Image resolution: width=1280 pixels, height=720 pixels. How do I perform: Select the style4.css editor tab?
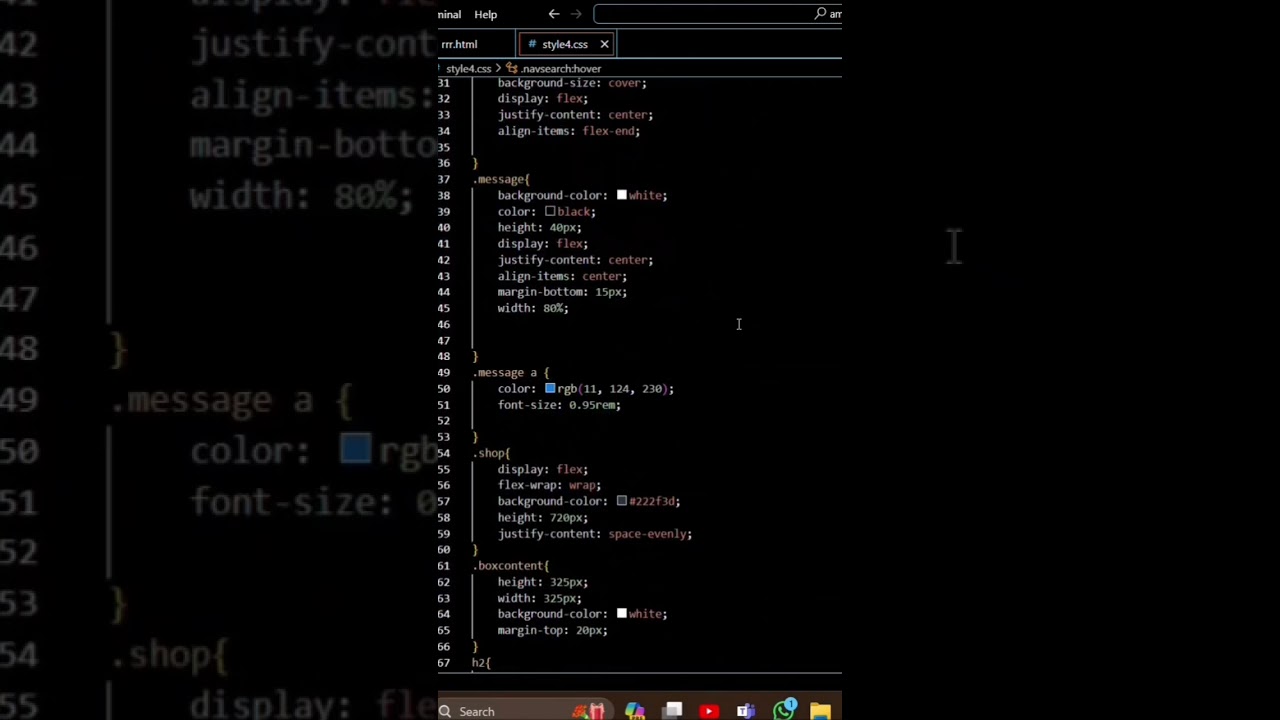pyautogui.click(x=565, y=45)
